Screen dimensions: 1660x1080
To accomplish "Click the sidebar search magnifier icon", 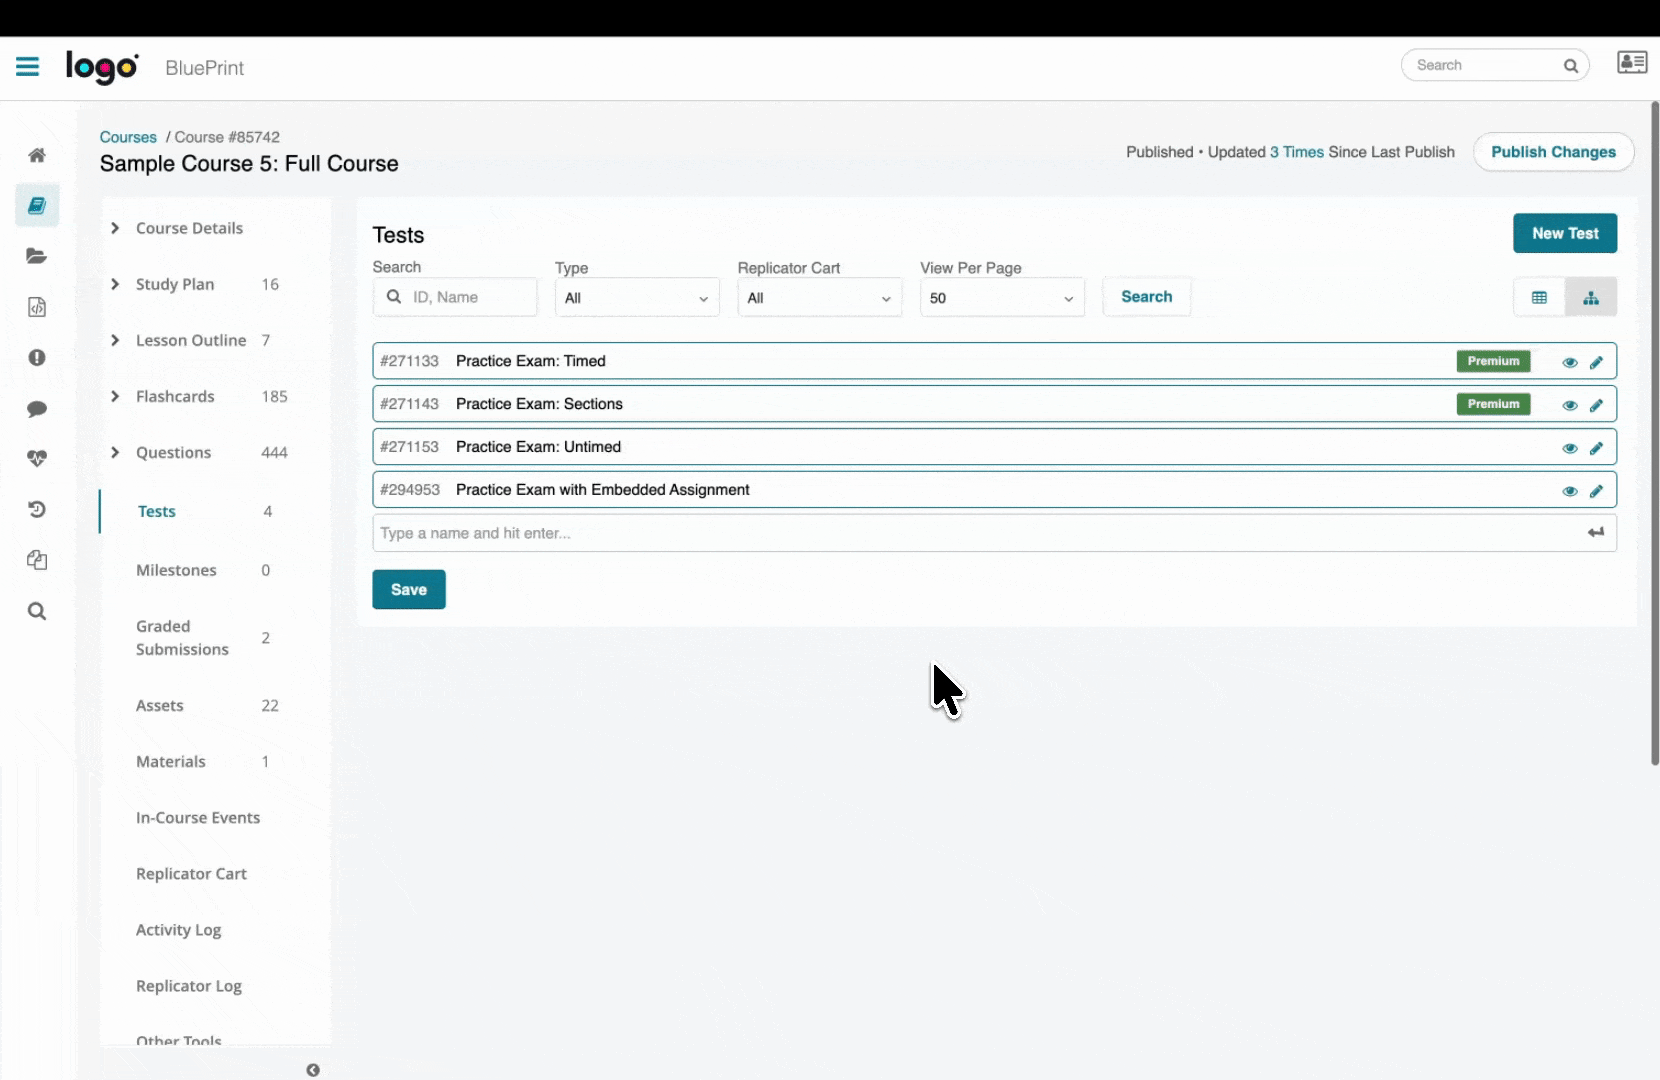I will [37, 611].
